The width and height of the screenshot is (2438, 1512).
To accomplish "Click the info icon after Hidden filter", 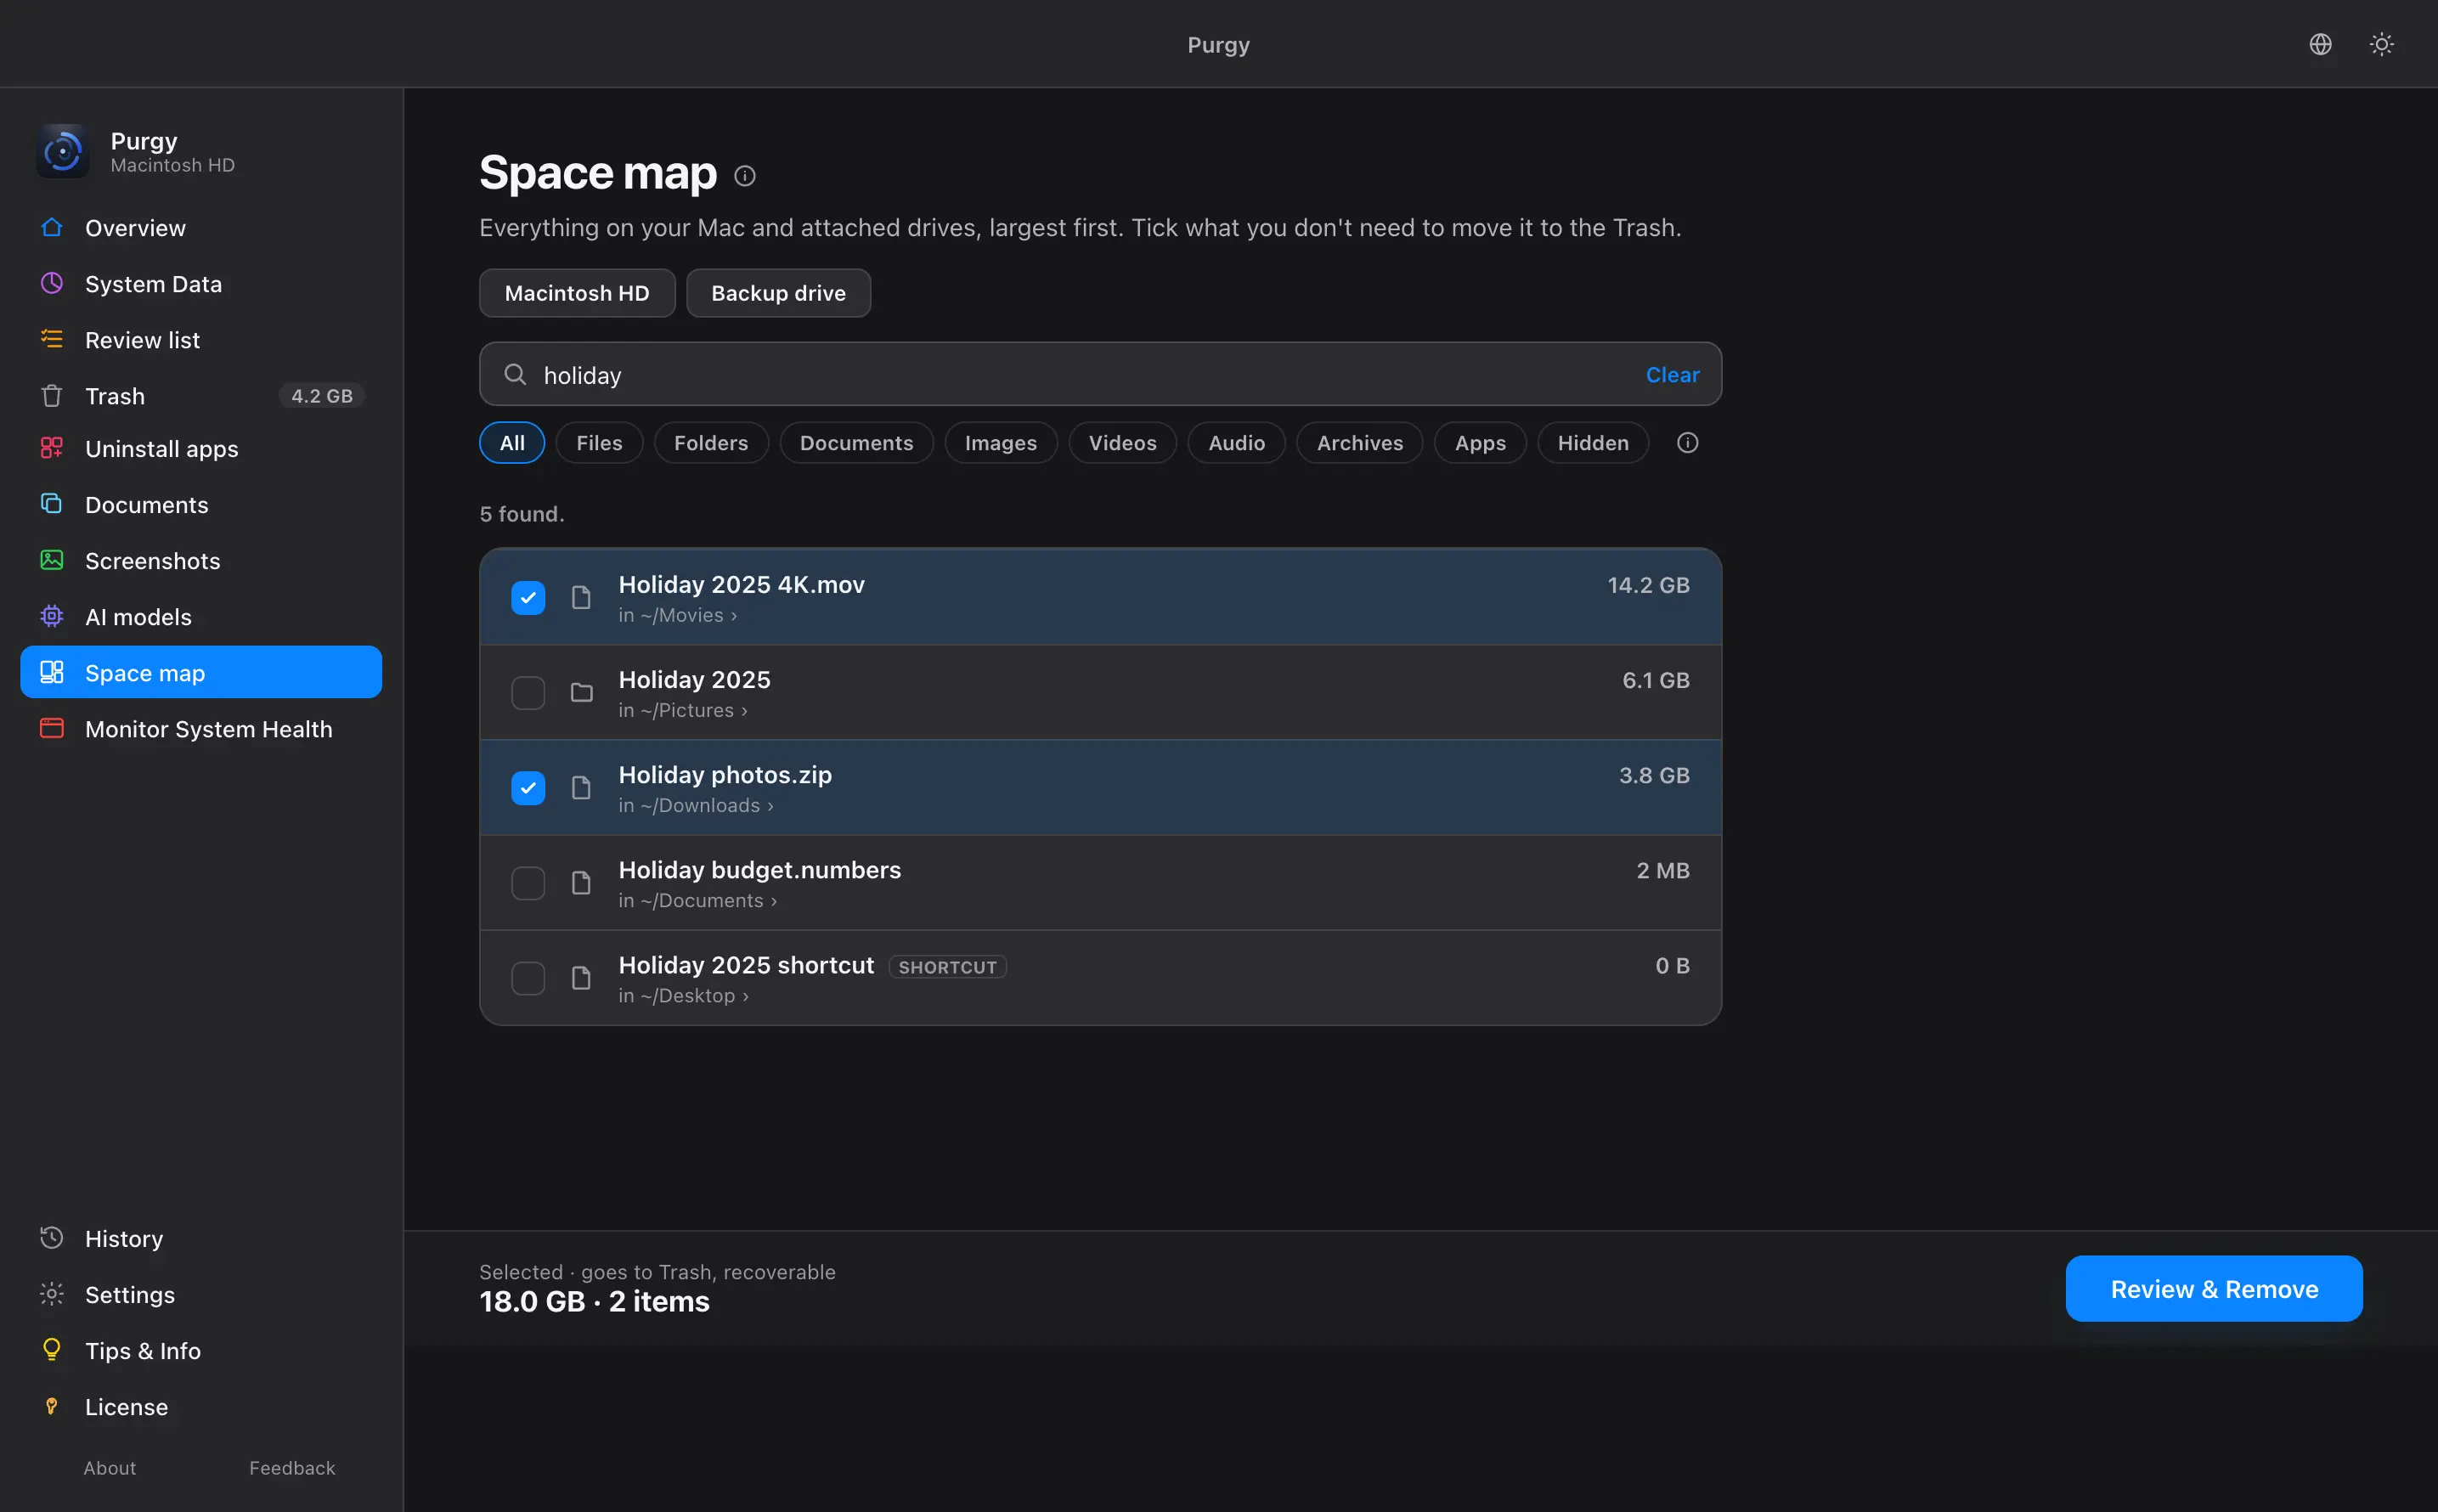I will (1687, 443).
